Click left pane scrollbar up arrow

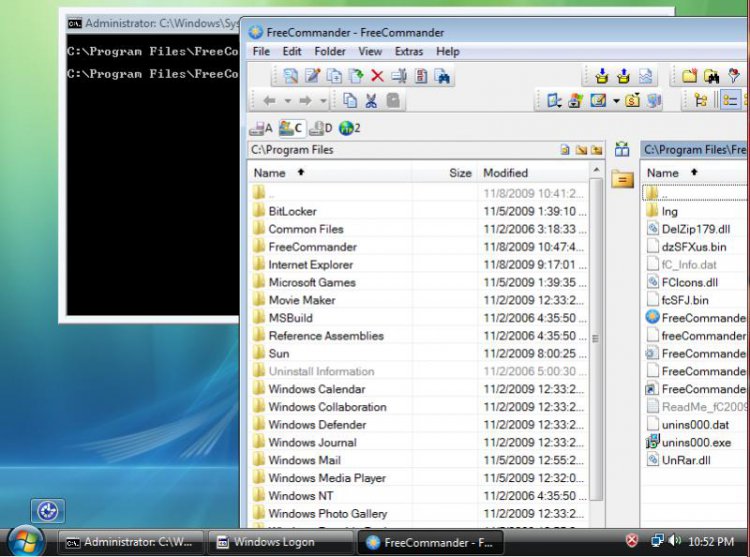(596, 170)
